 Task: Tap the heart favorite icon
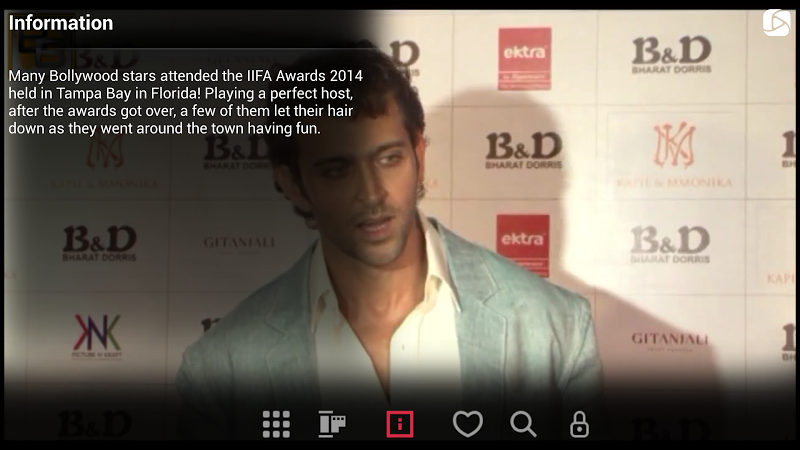click(x=467, y=424)
